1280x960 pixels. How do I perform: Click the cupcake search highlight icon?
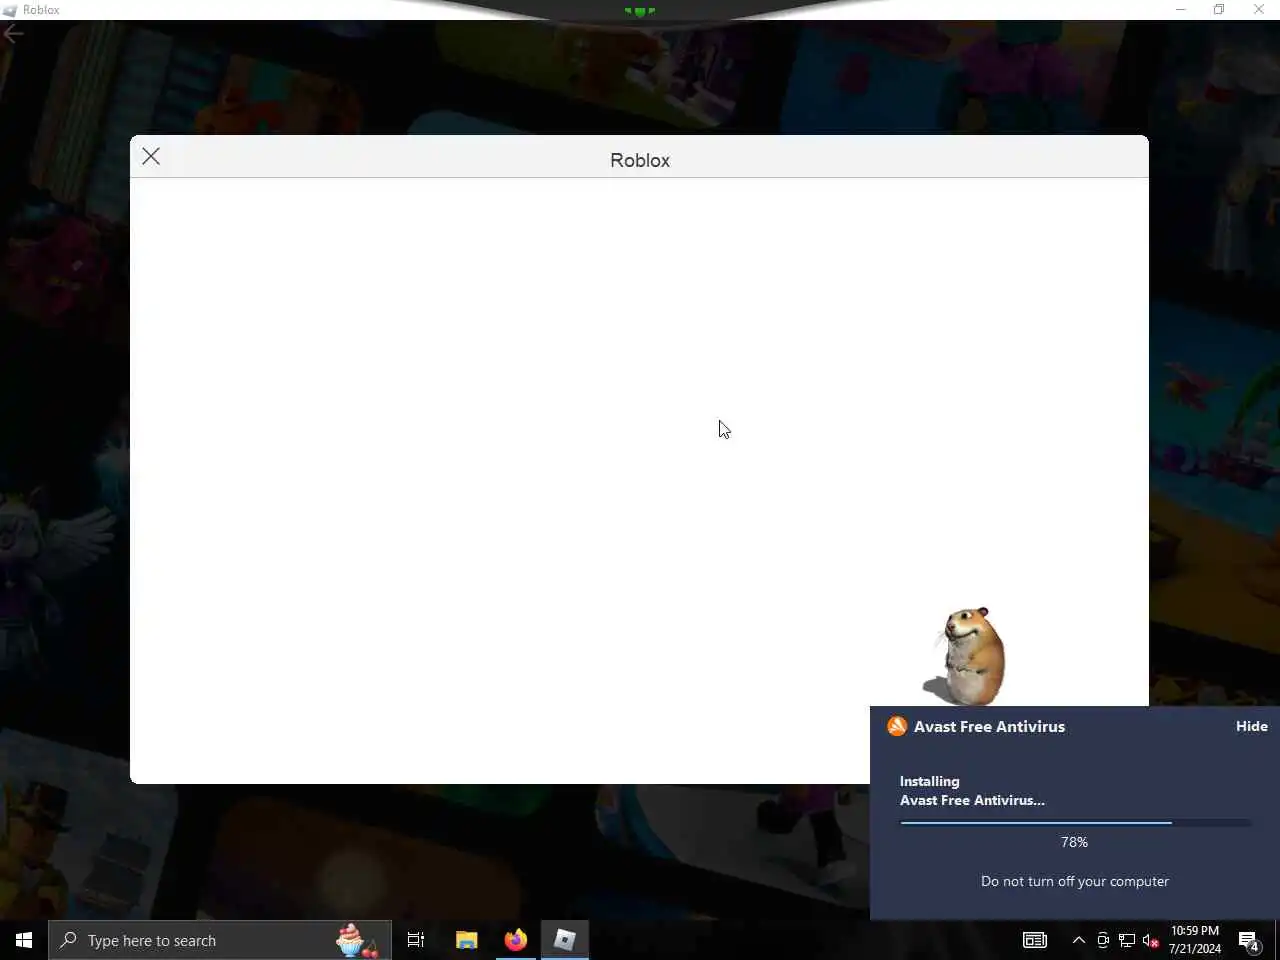(356, 940)
